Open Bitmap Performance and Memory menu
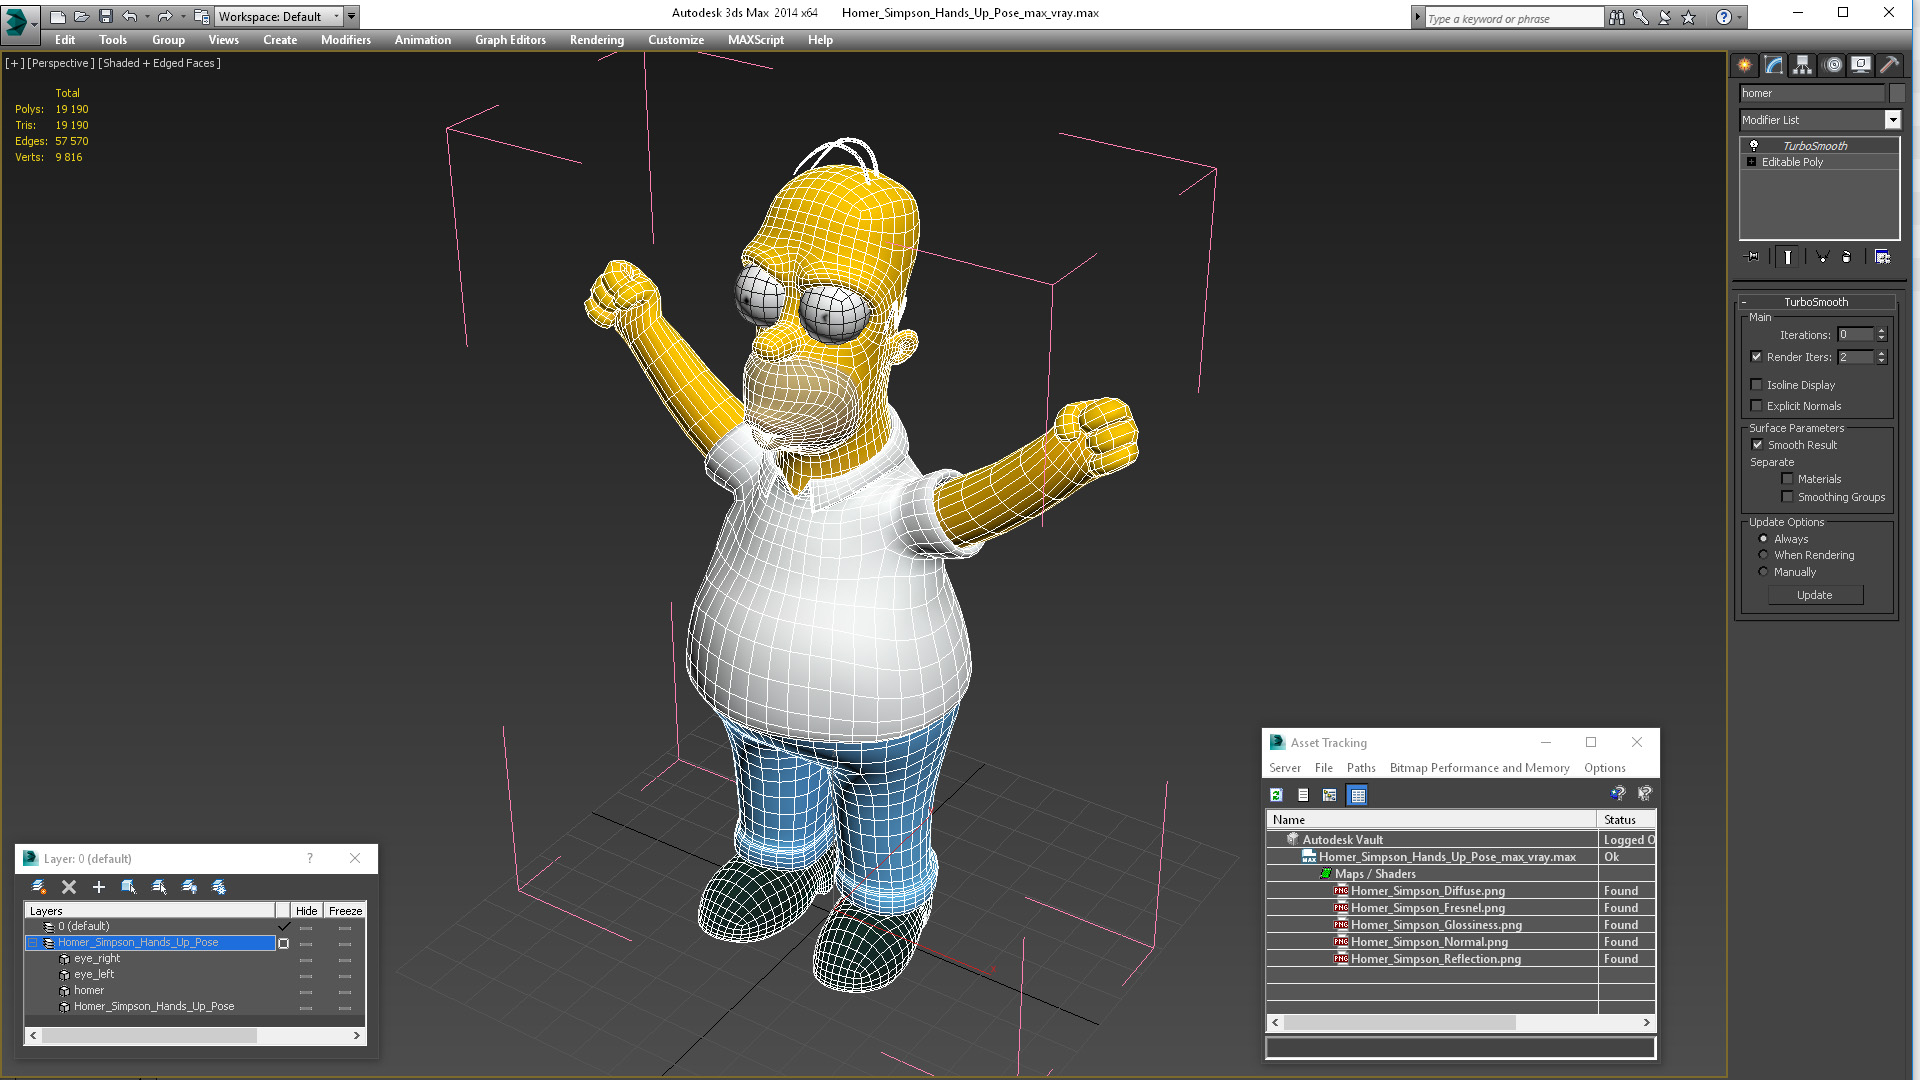1920x1080 pixels. (1479, 768)
